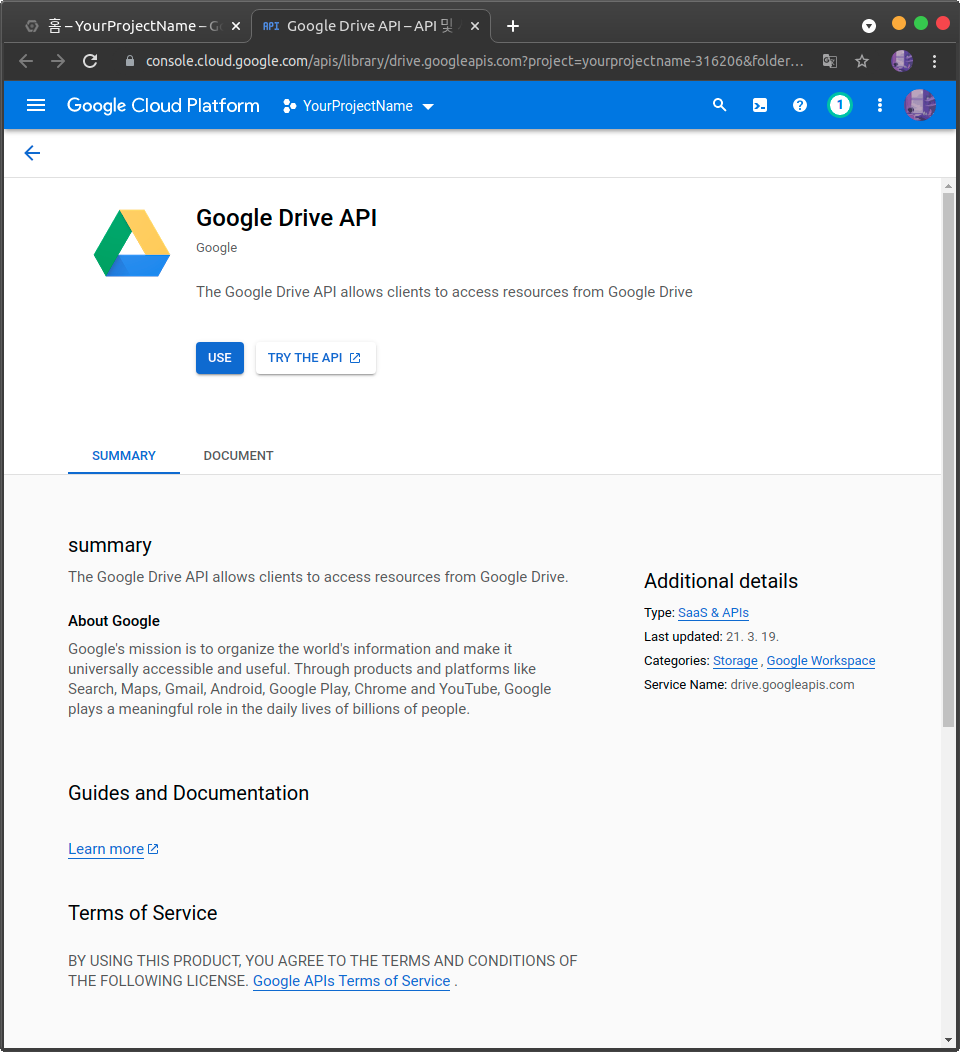Click the Google Drive logo image

tap(132, 243)
